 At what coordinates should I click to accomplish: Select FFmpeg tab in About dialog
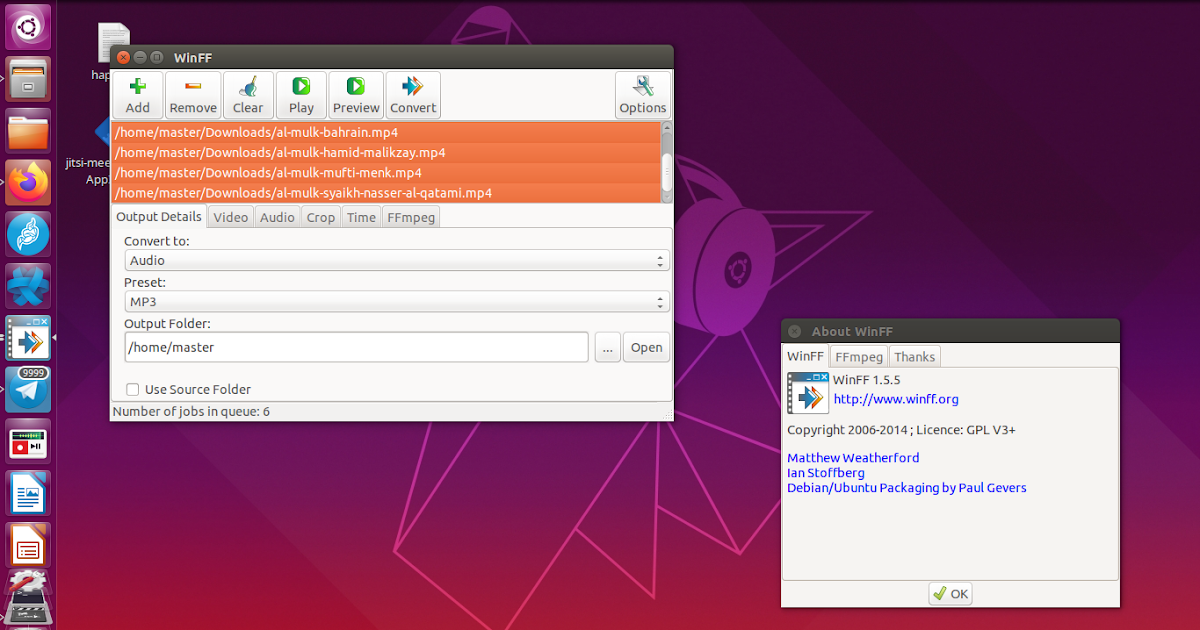(859, 357)
